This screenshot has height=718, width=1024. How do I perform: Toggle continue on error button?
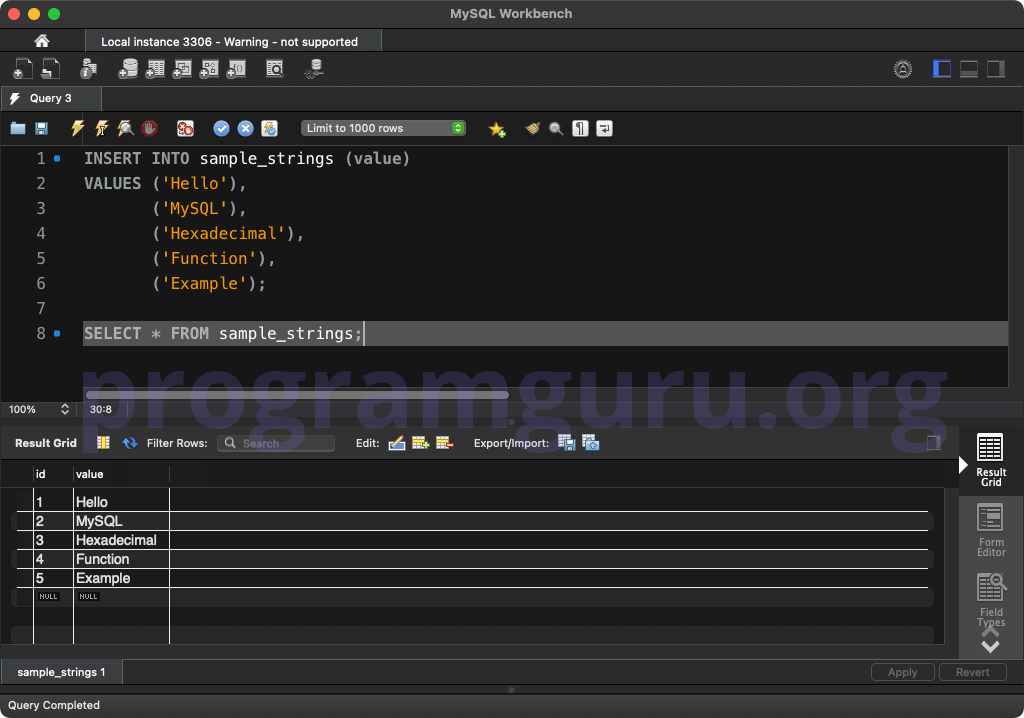click(x=185, y=128)
